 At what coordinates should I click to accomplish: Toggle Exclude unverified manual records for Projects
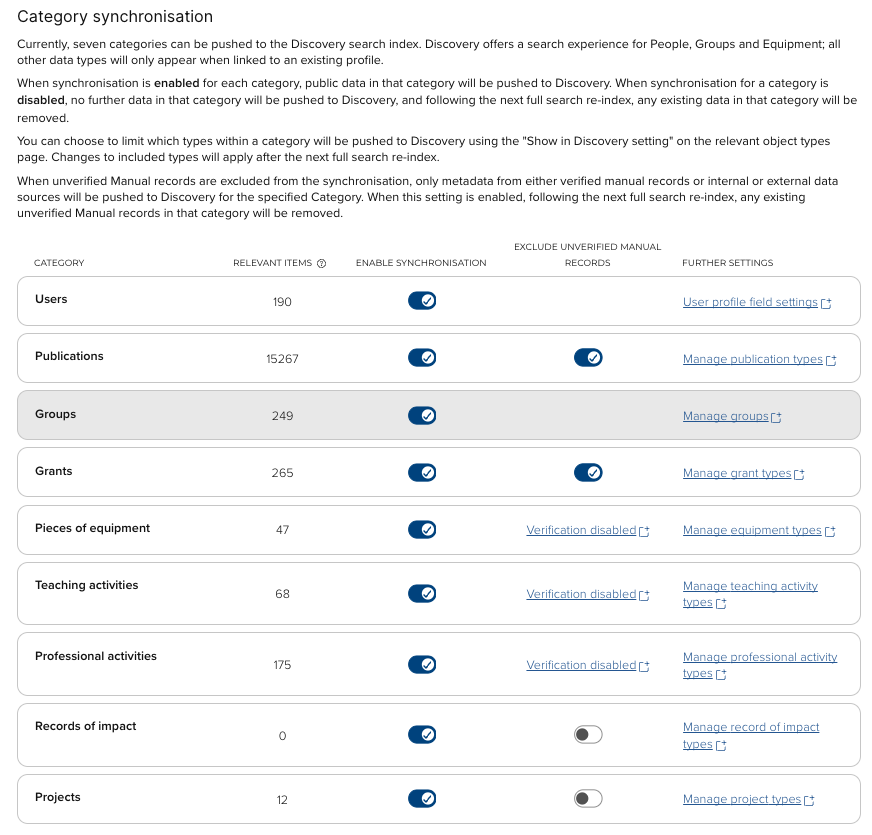588,798
